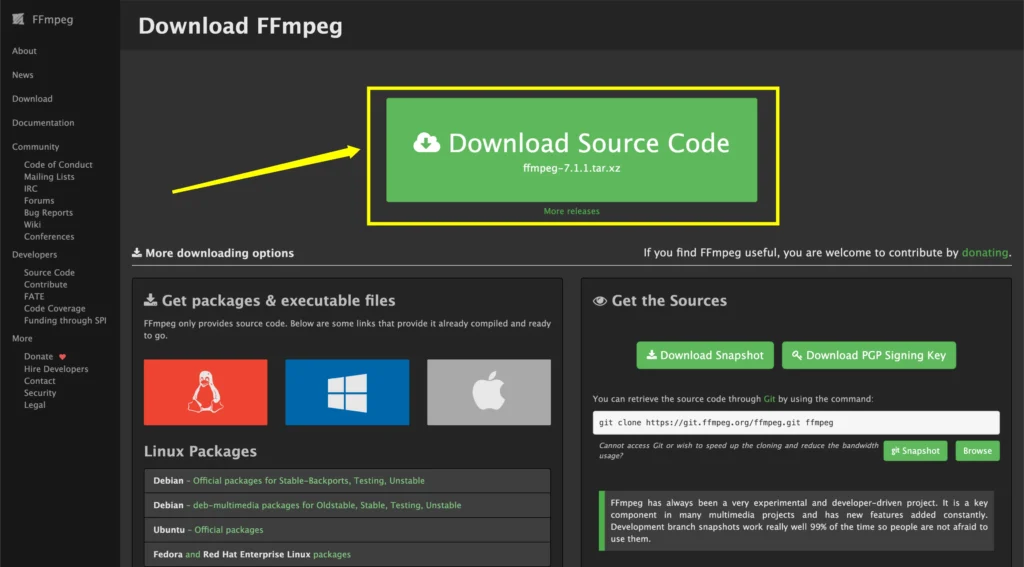Click the Download Source Code button
1024x567 pixels.
(571, 150)
